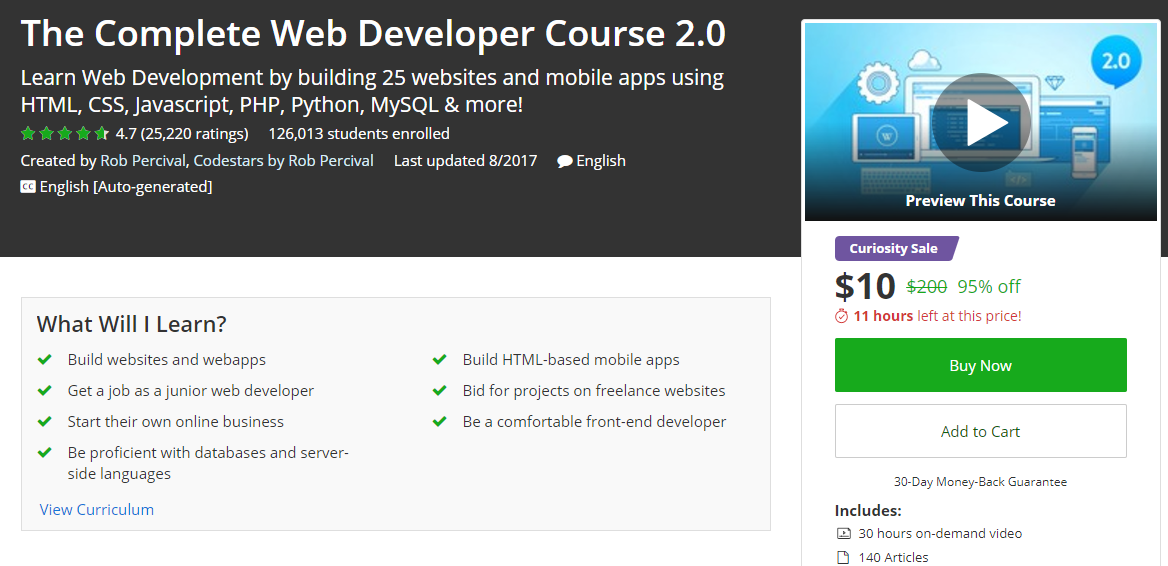
Task: Click the Bid for projects on freelance websites text
Action: tap(594, 390)
